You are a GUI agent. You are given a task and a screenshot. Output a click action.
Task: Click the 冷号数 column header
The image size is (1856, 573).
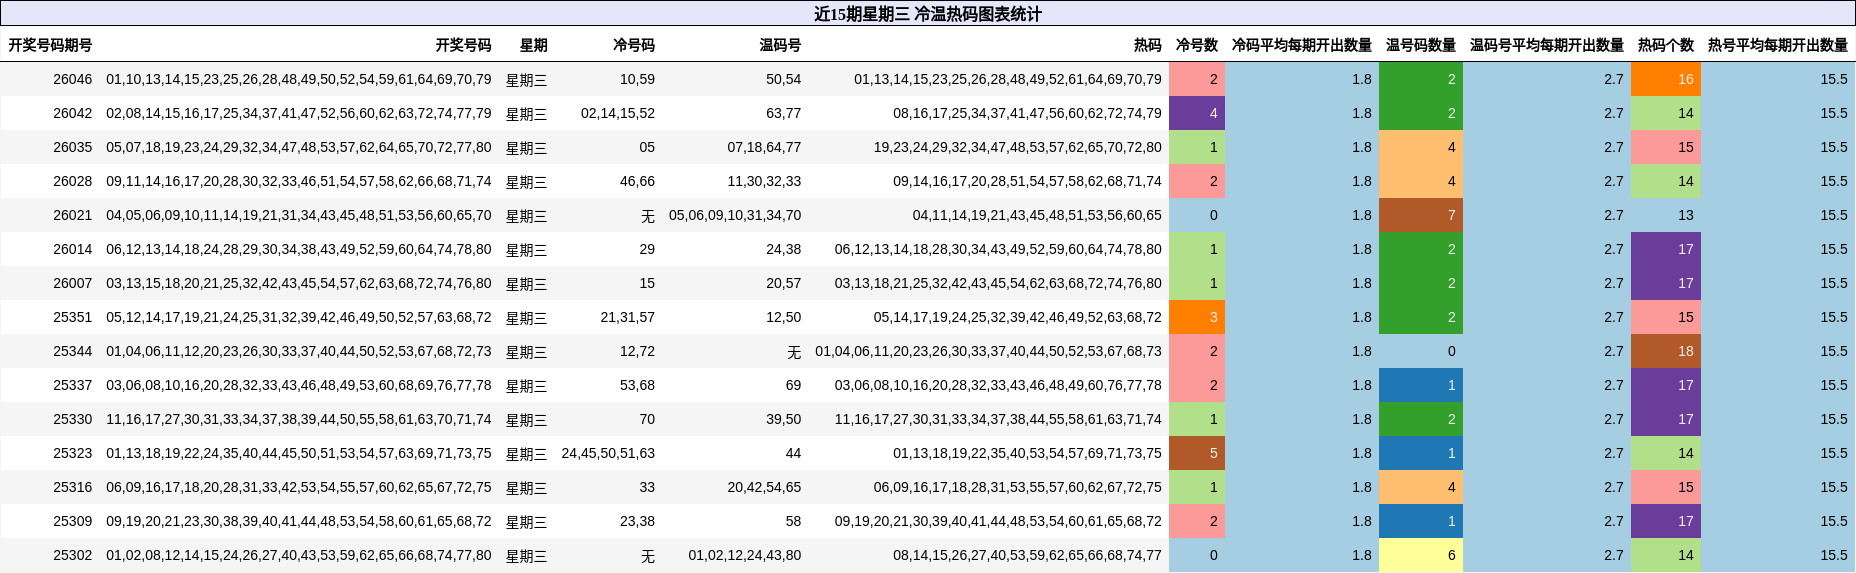(1197, 45)
